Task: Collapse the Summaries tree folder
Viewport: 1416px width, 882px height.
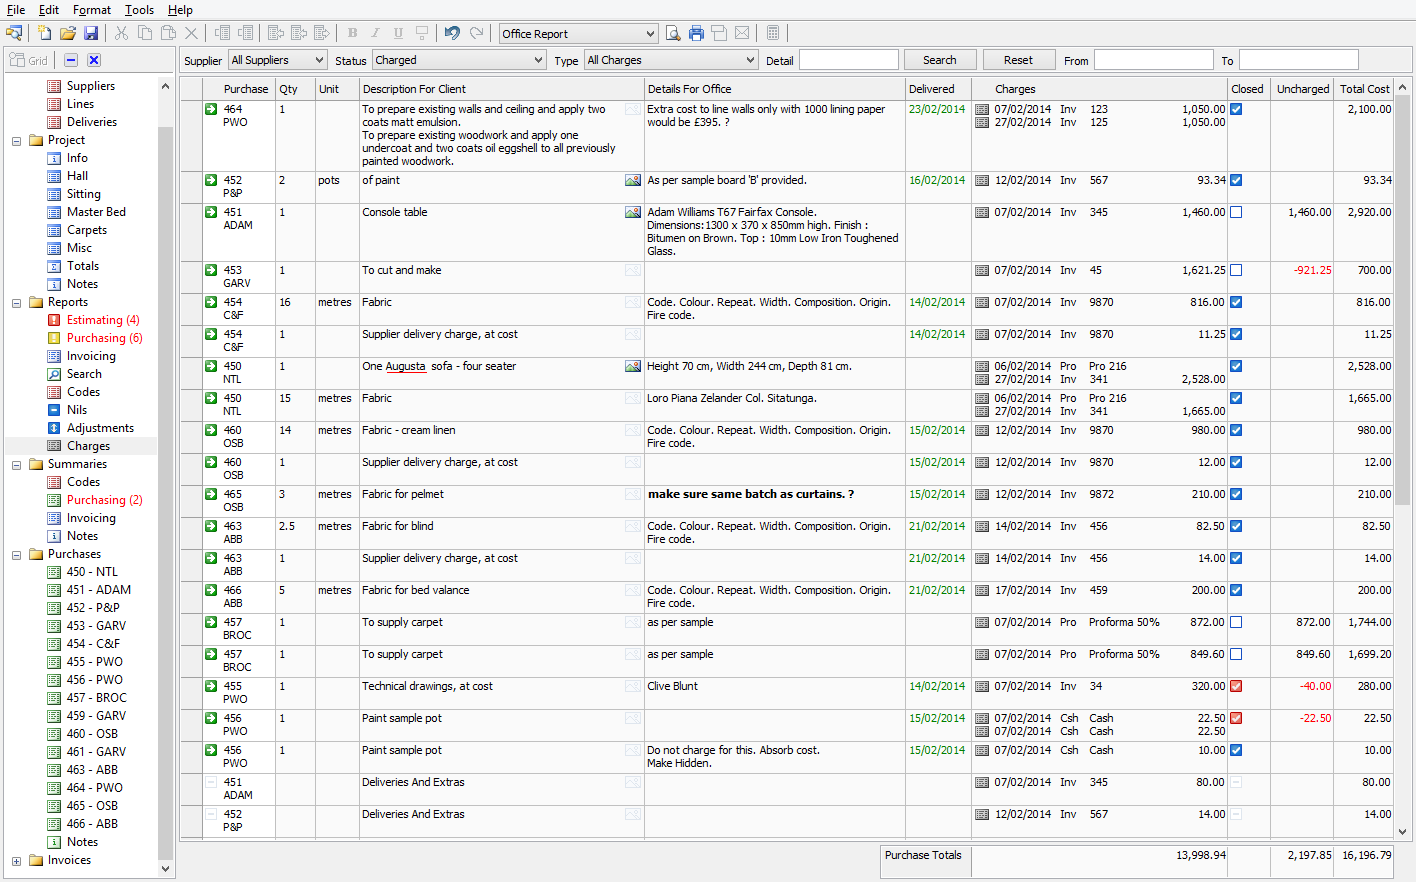Action: [x=16, y=465]
